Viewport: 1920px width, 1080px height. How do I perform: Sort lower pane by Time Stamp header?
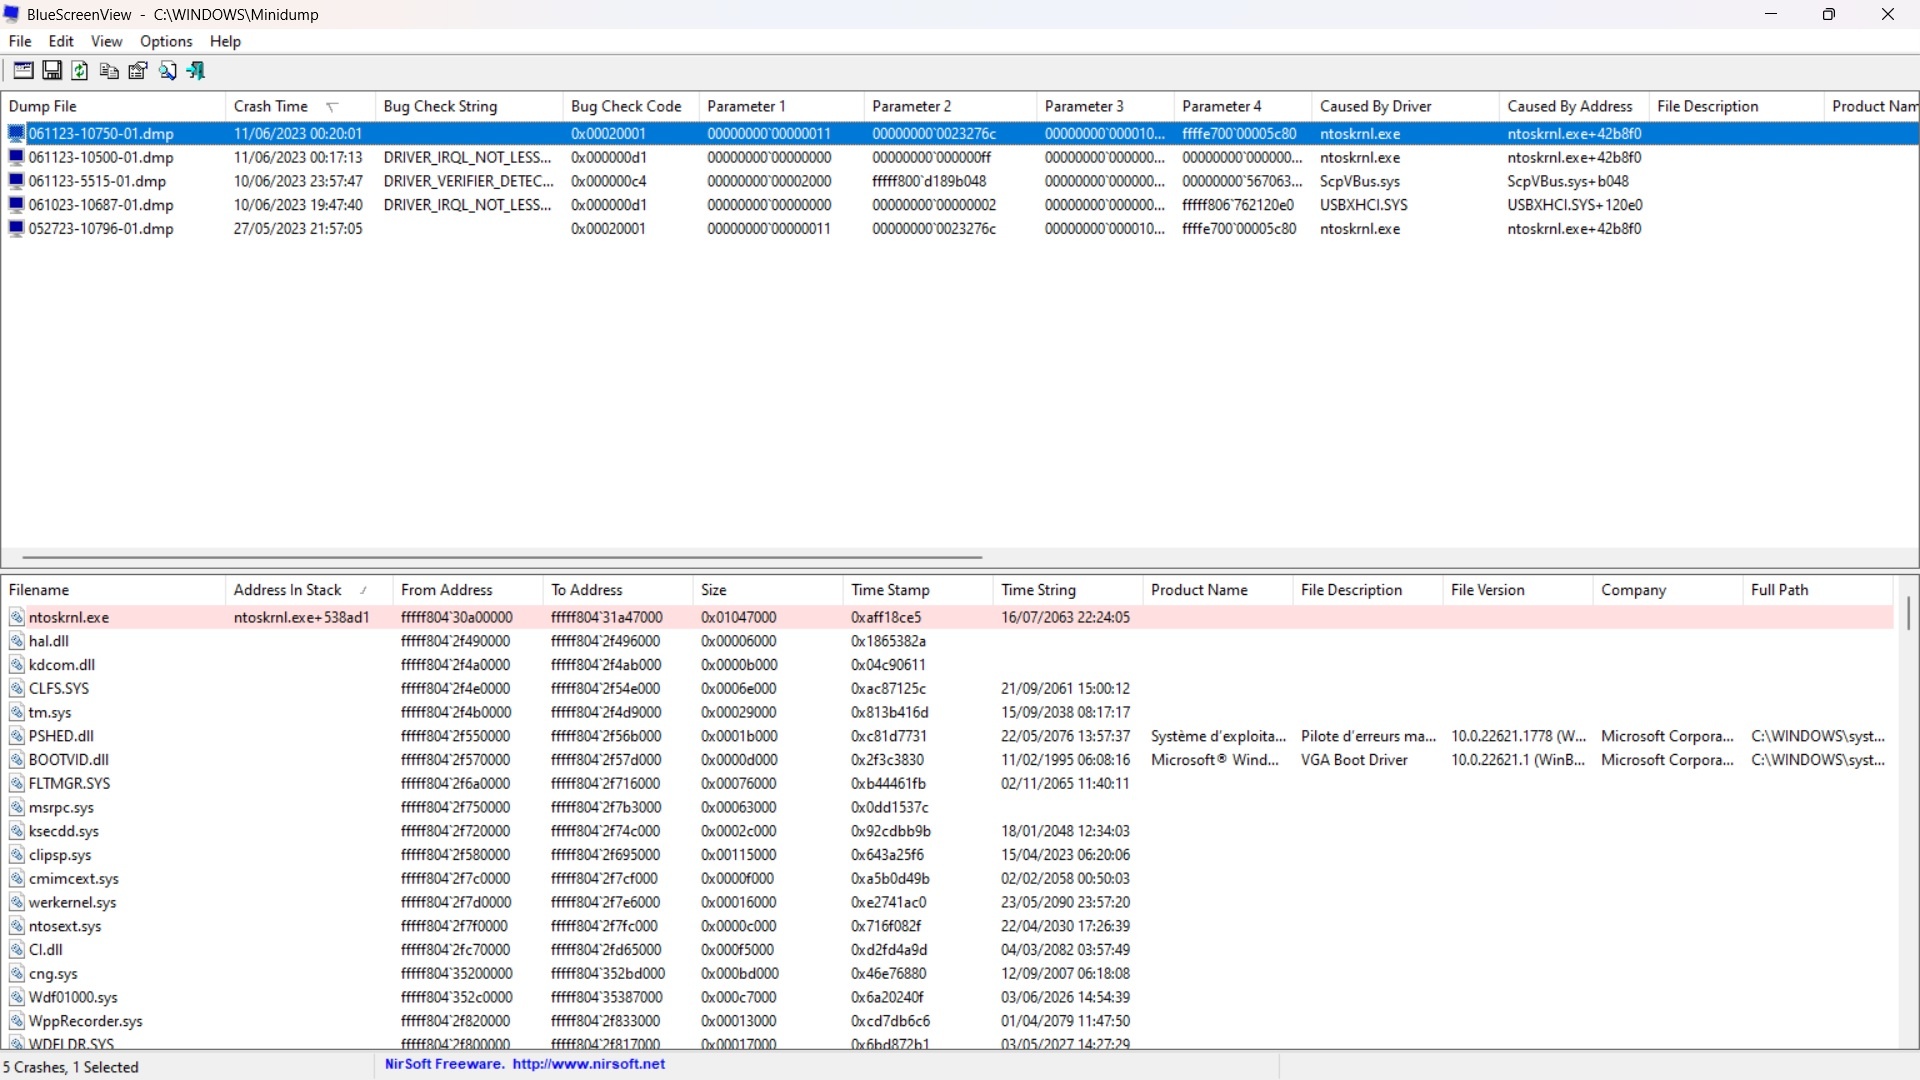click(917, 590)
